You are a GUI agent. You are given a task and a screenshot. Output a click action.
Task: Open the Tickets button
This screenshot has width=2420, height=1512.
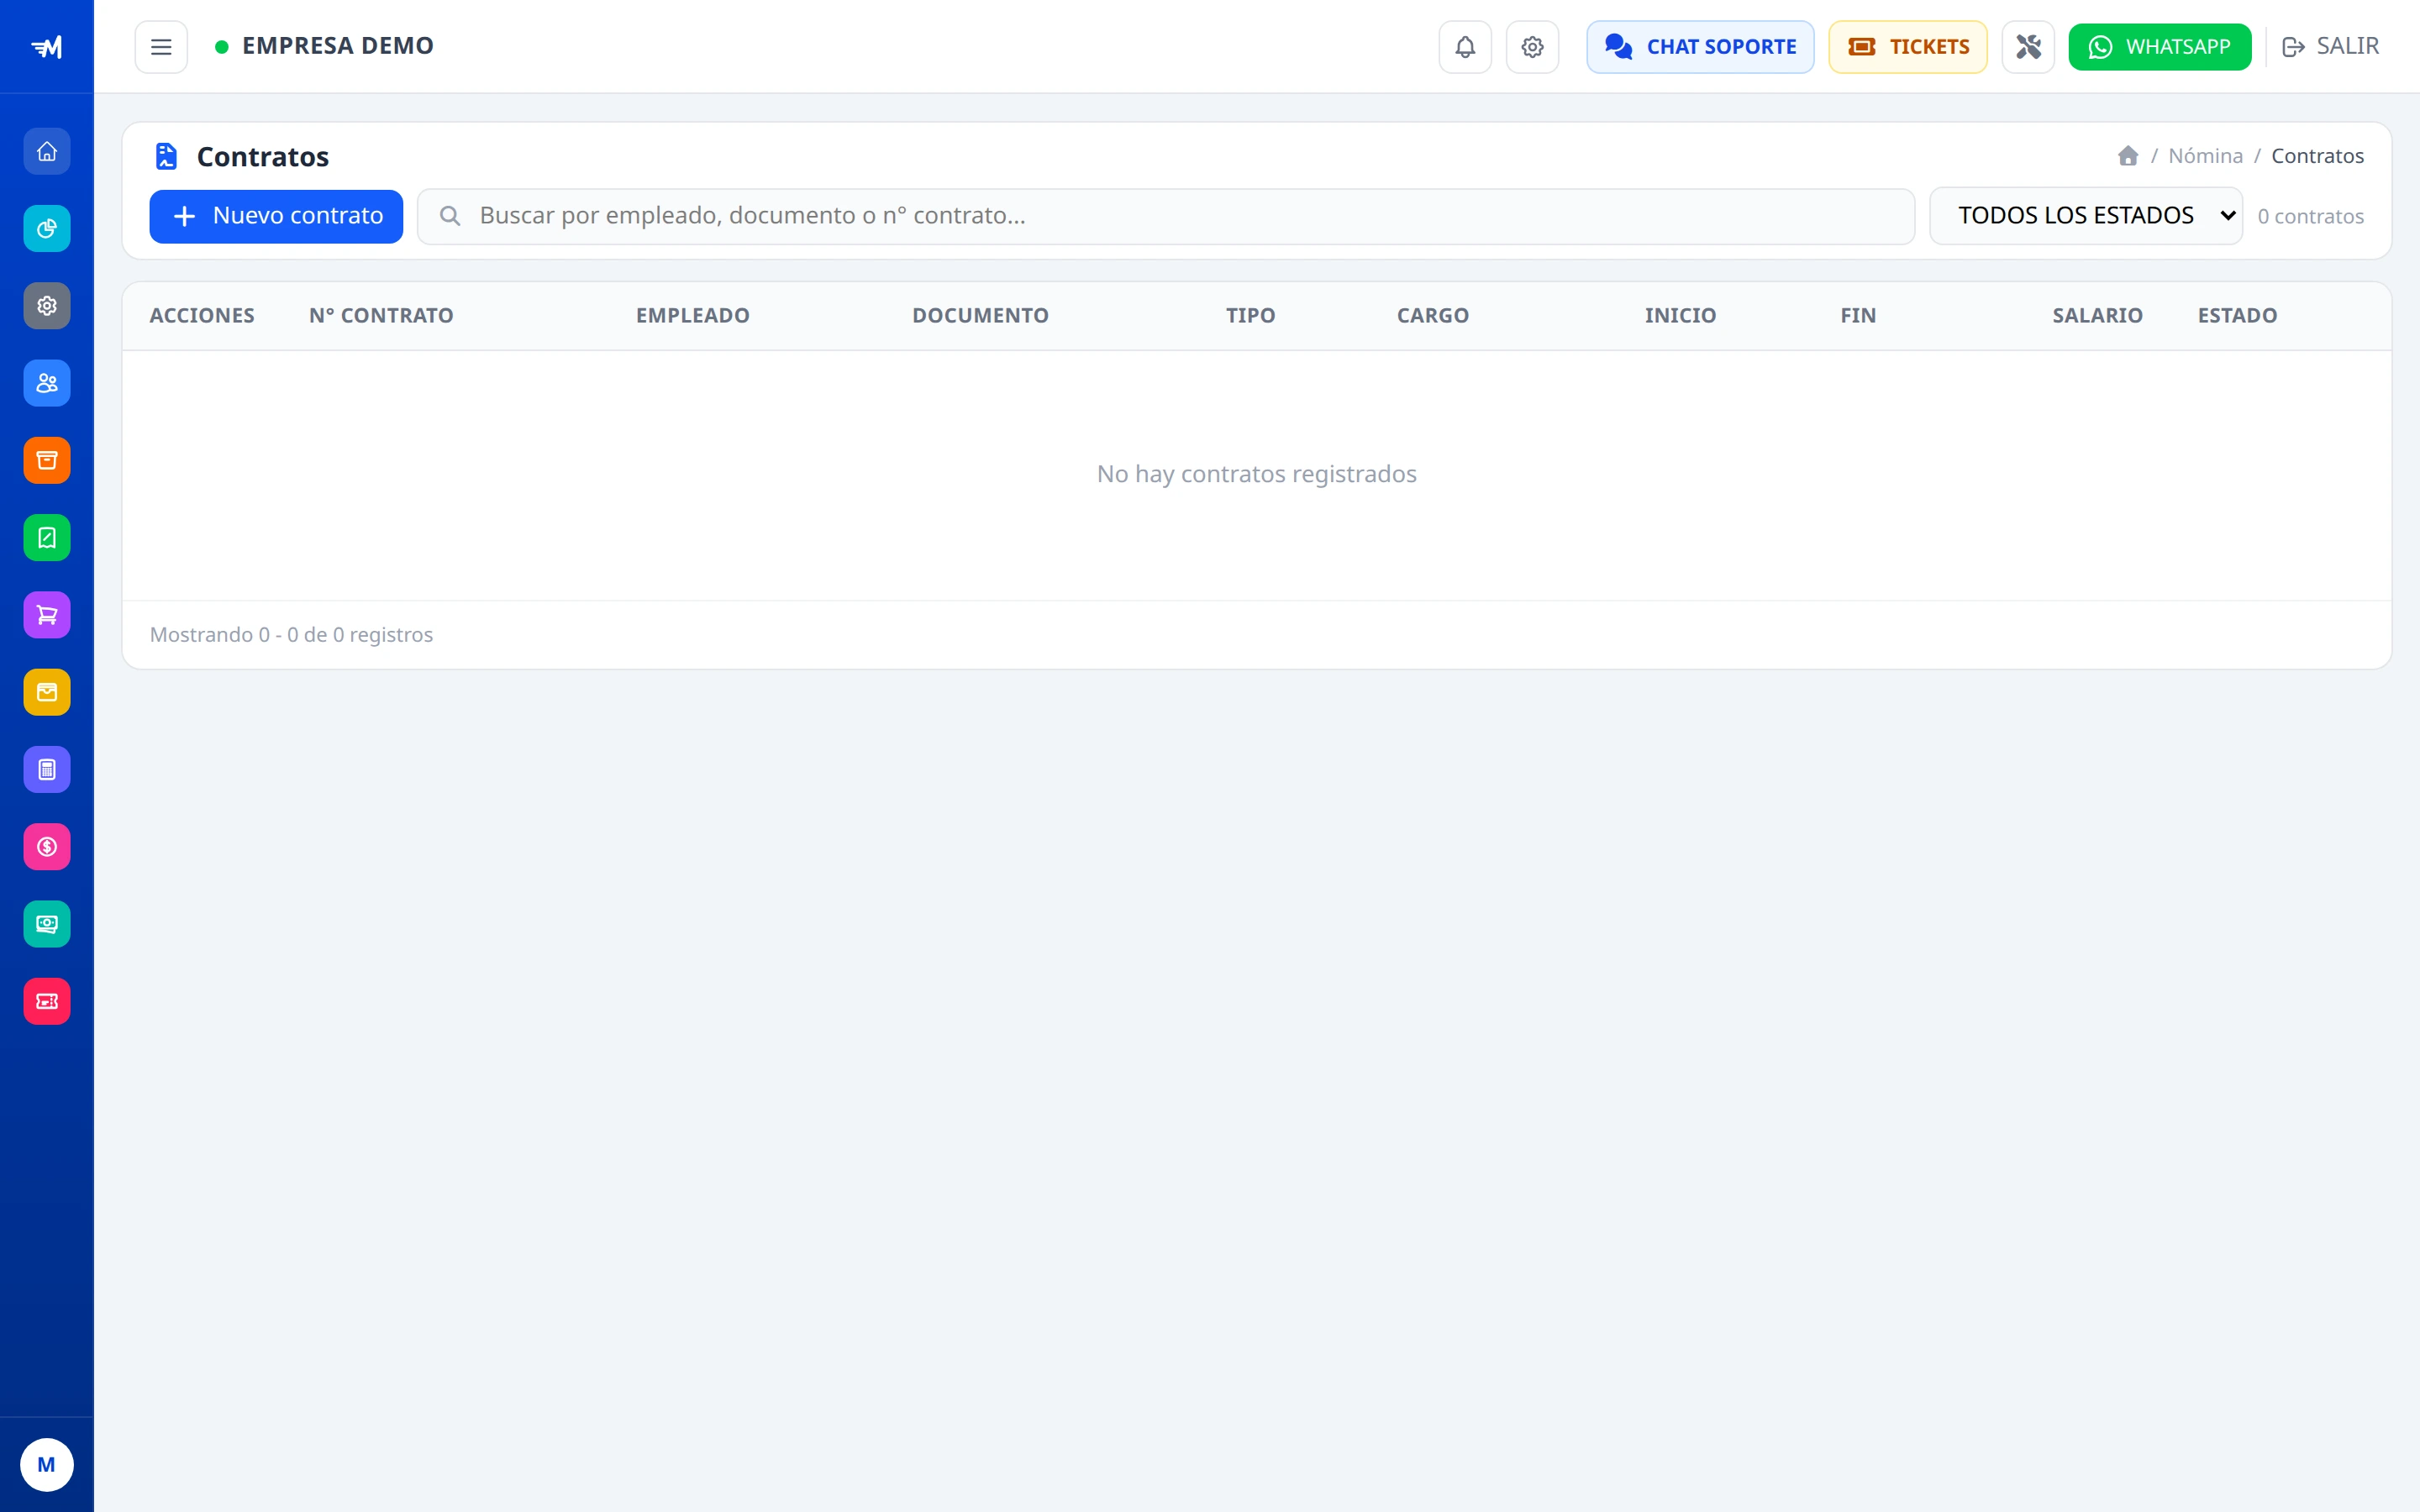[1908, 47]
